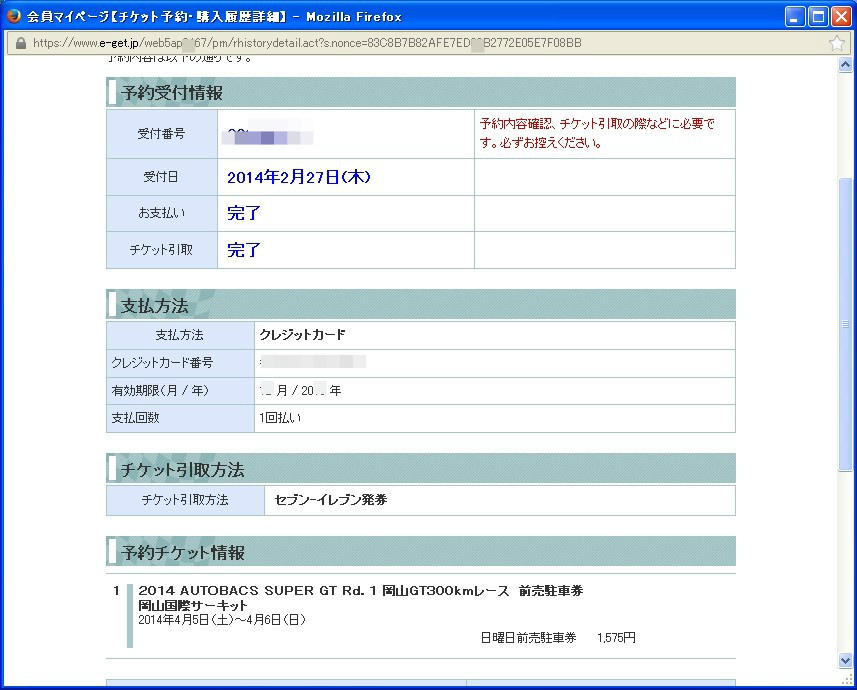857x690 pixels.
Task: Click the 支払方法 label cell in table
Action: 180,335
